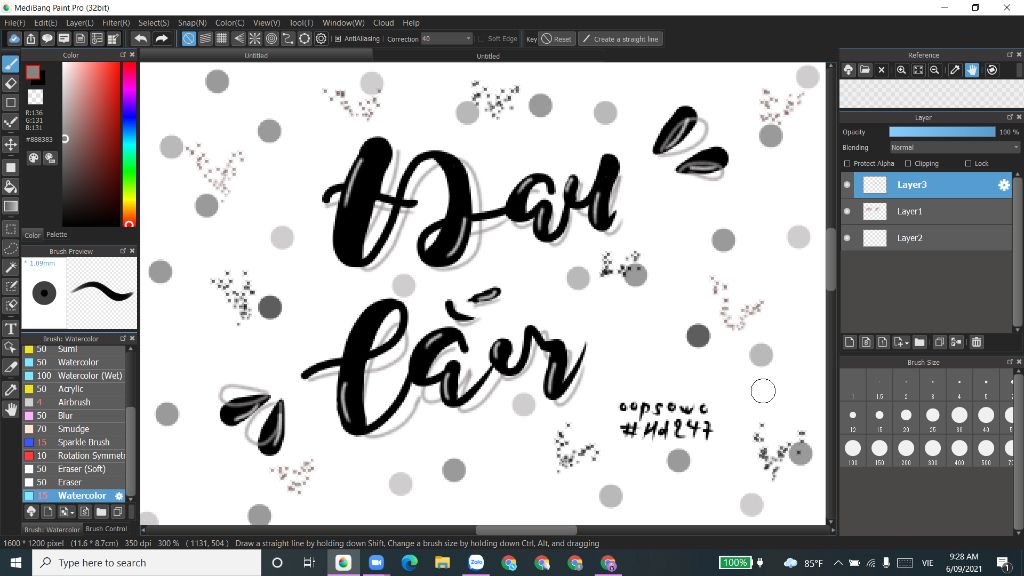
Task: Enable the grid snap guide
Action: pos(222,39)
